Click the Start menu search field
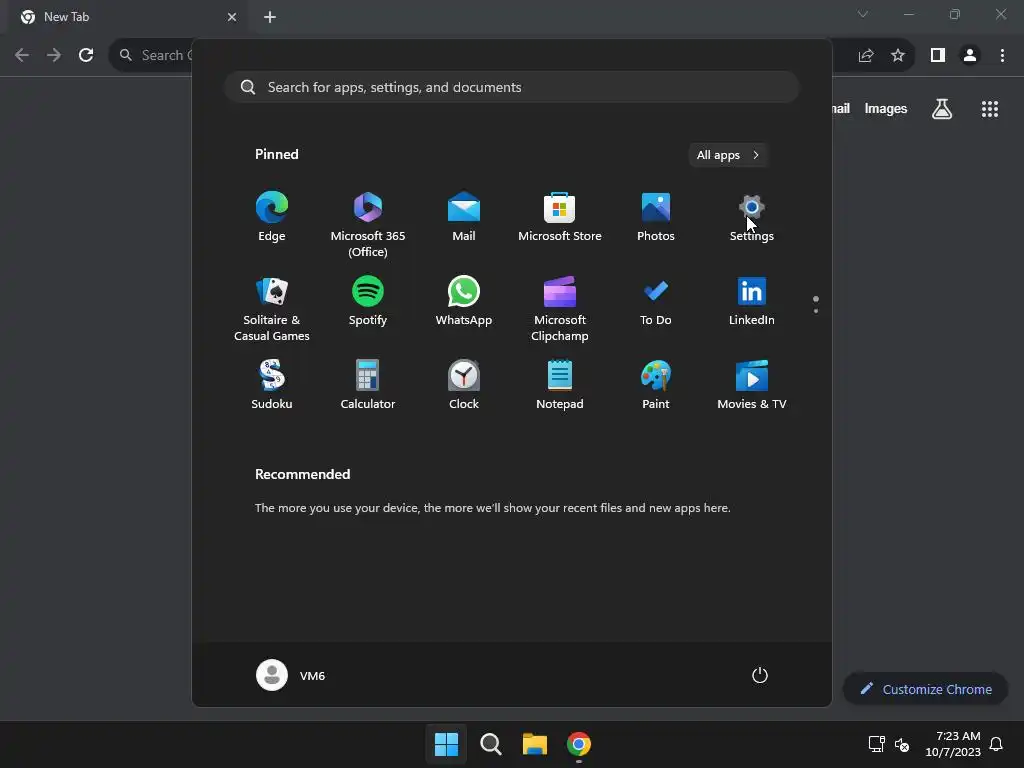Screen dimensions: 1024x768 click(x=512, y=88)
